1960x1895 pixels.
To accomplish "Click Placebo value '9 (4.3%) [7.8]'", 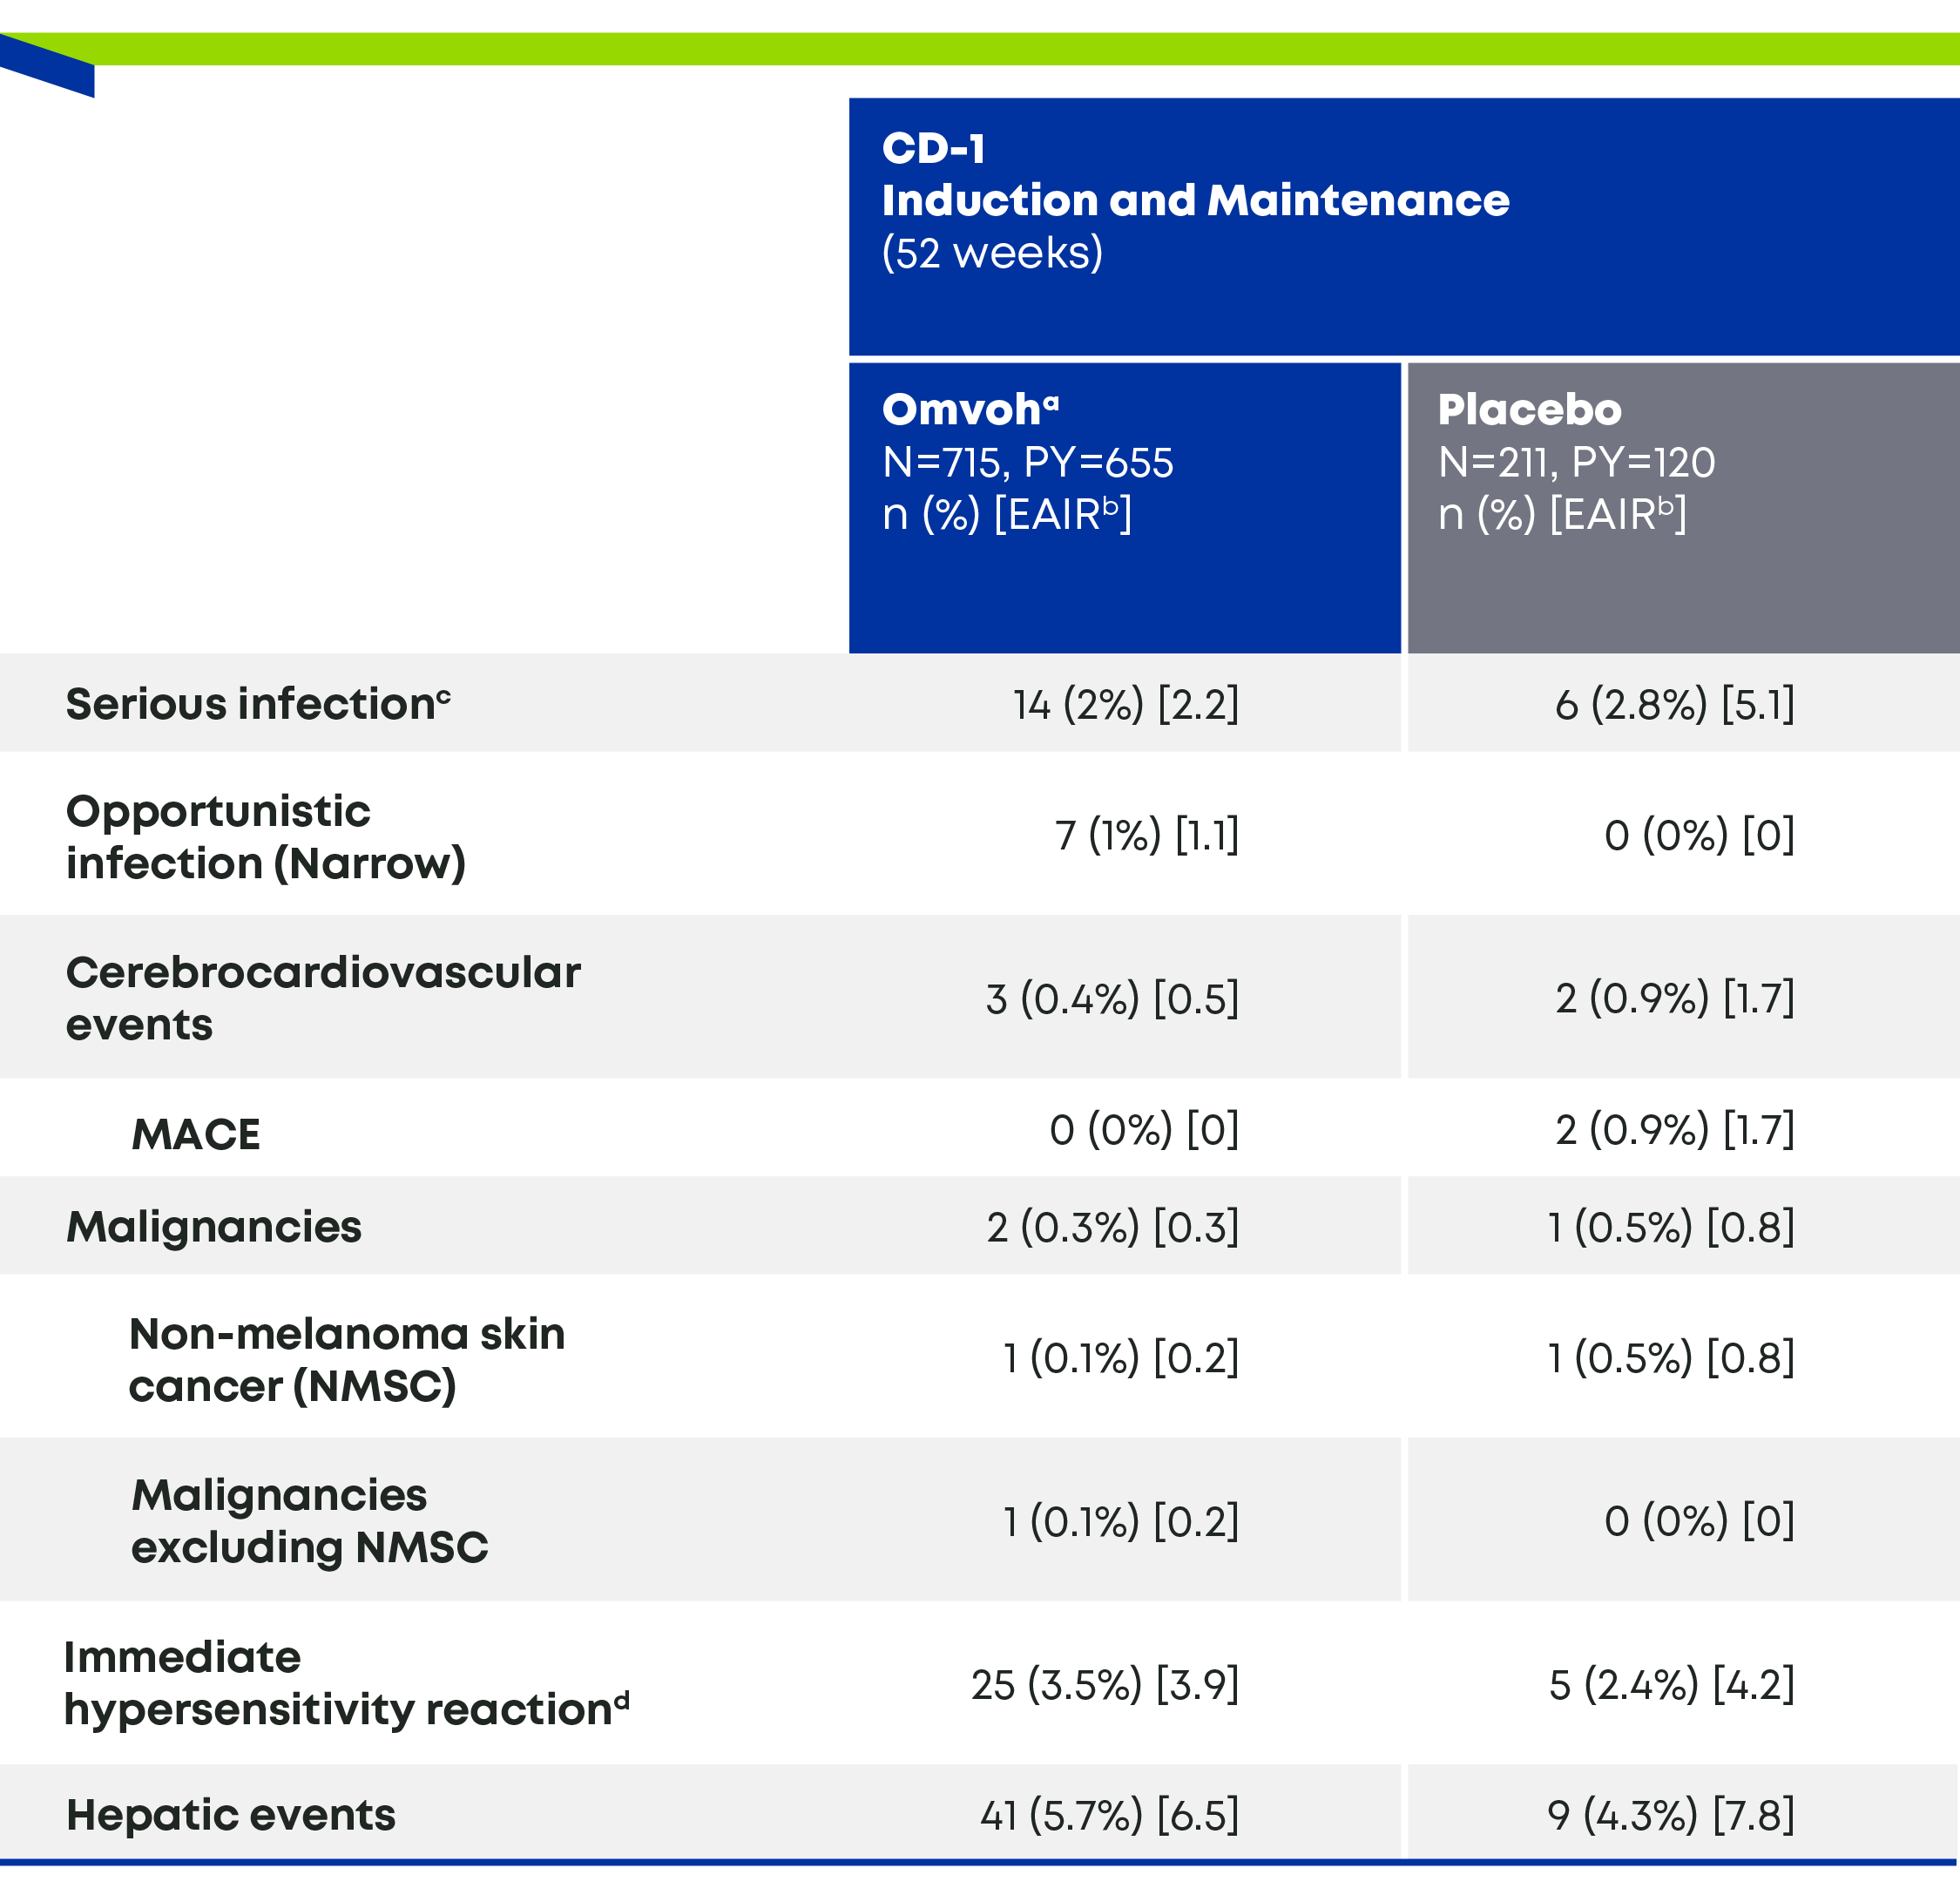I will click(x=1671, y=1816).
